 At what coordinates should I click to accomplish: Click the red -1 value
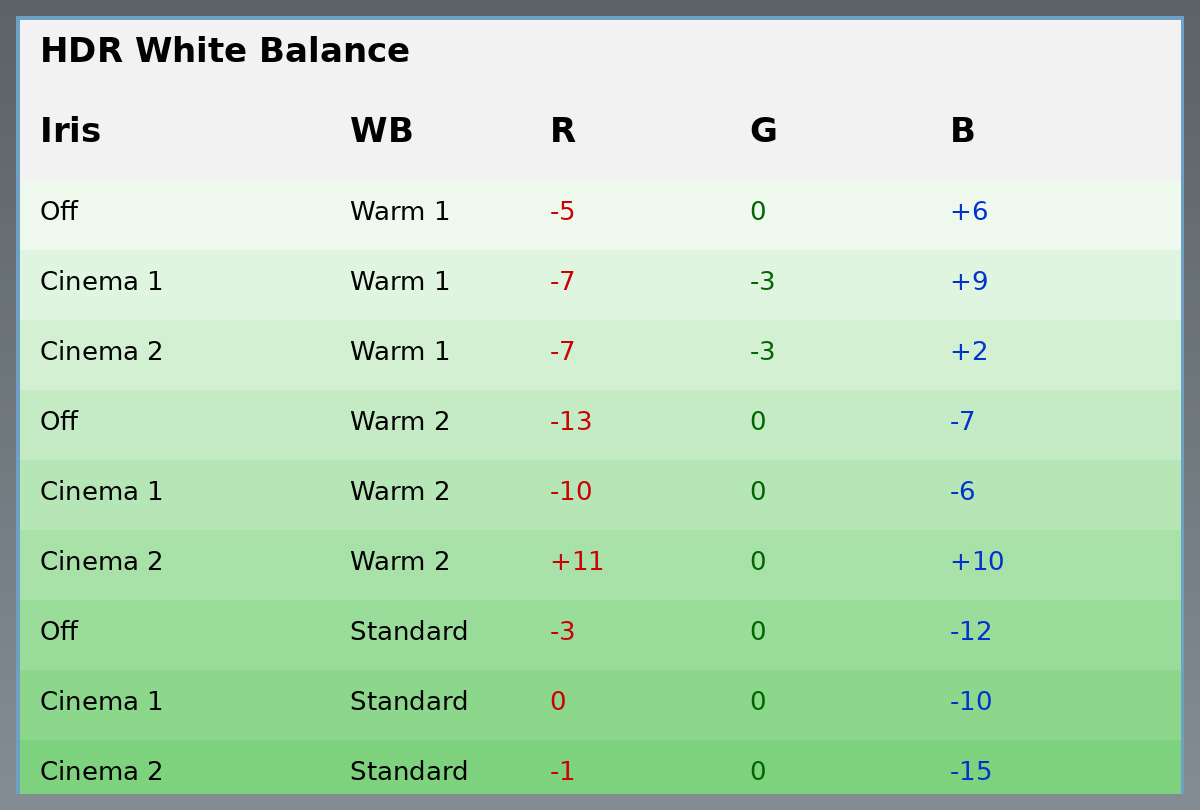tap(562, 773)
